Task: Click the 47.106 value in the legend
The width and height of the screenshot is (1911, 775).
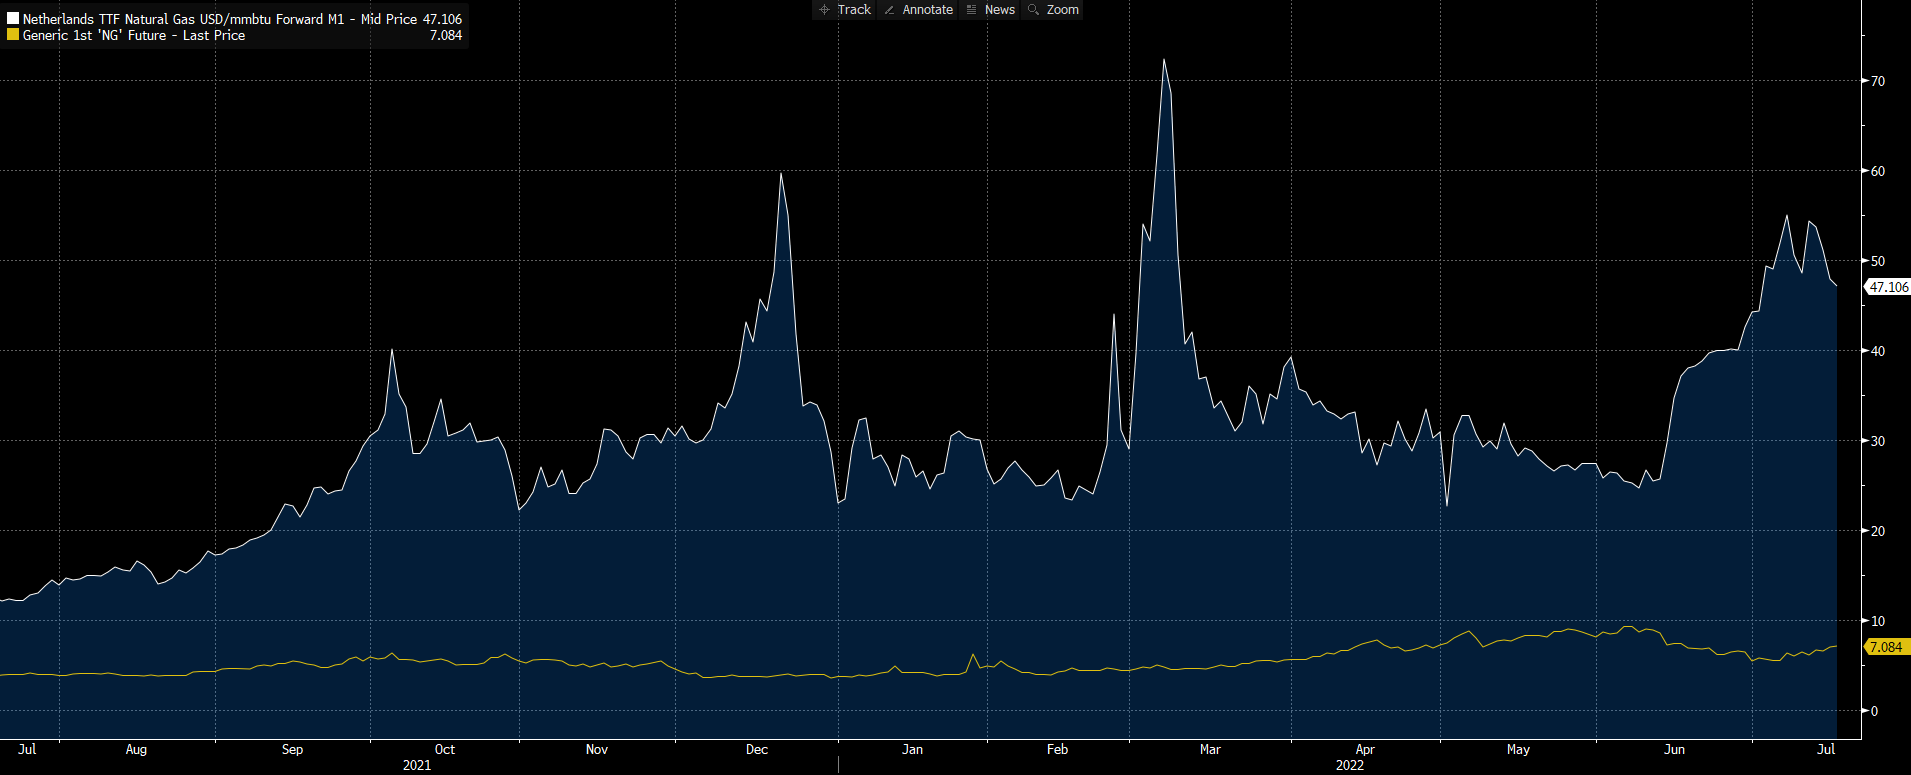Action: 442,19
